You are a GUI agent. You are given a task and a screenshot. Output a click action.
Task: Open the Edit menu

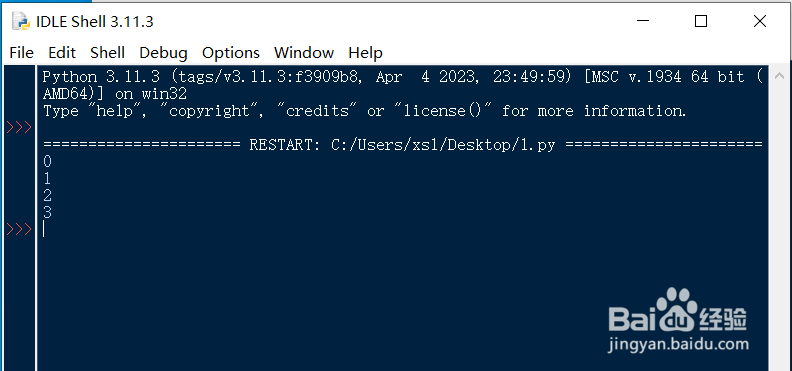[x=62, y=52]
